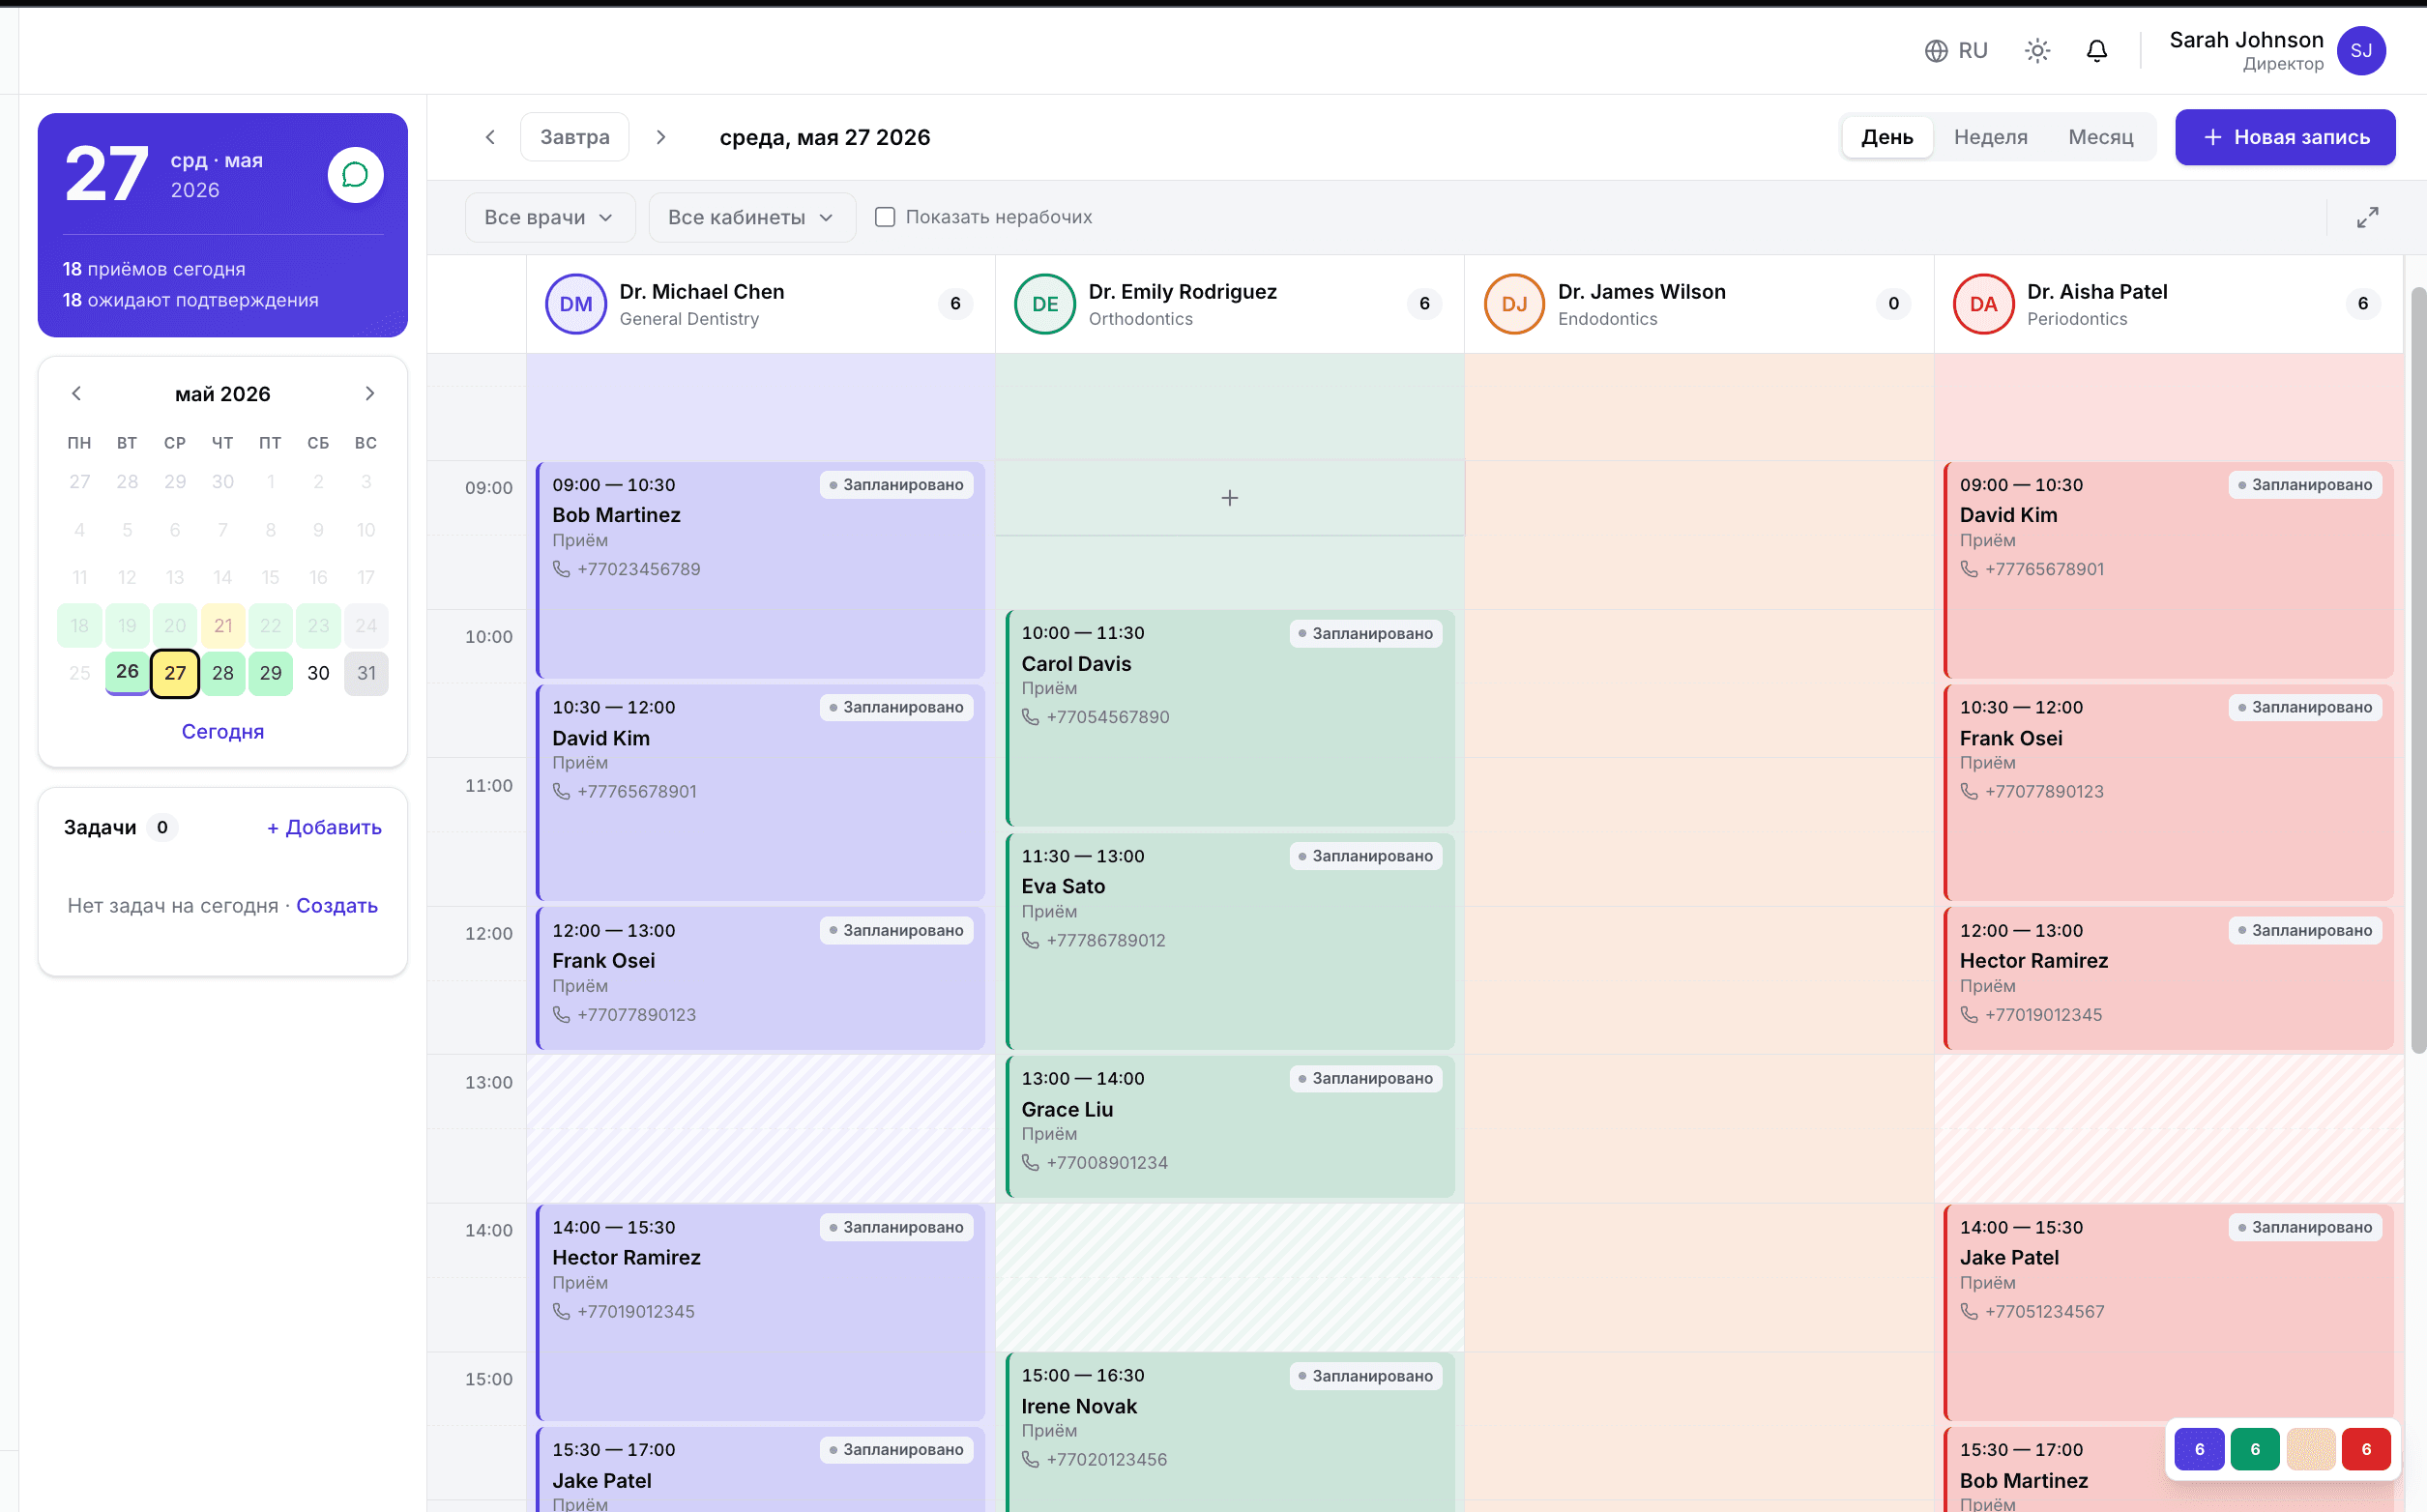Select day 31 in the mini calendar

pyautogui.click(x=366, y=673)
